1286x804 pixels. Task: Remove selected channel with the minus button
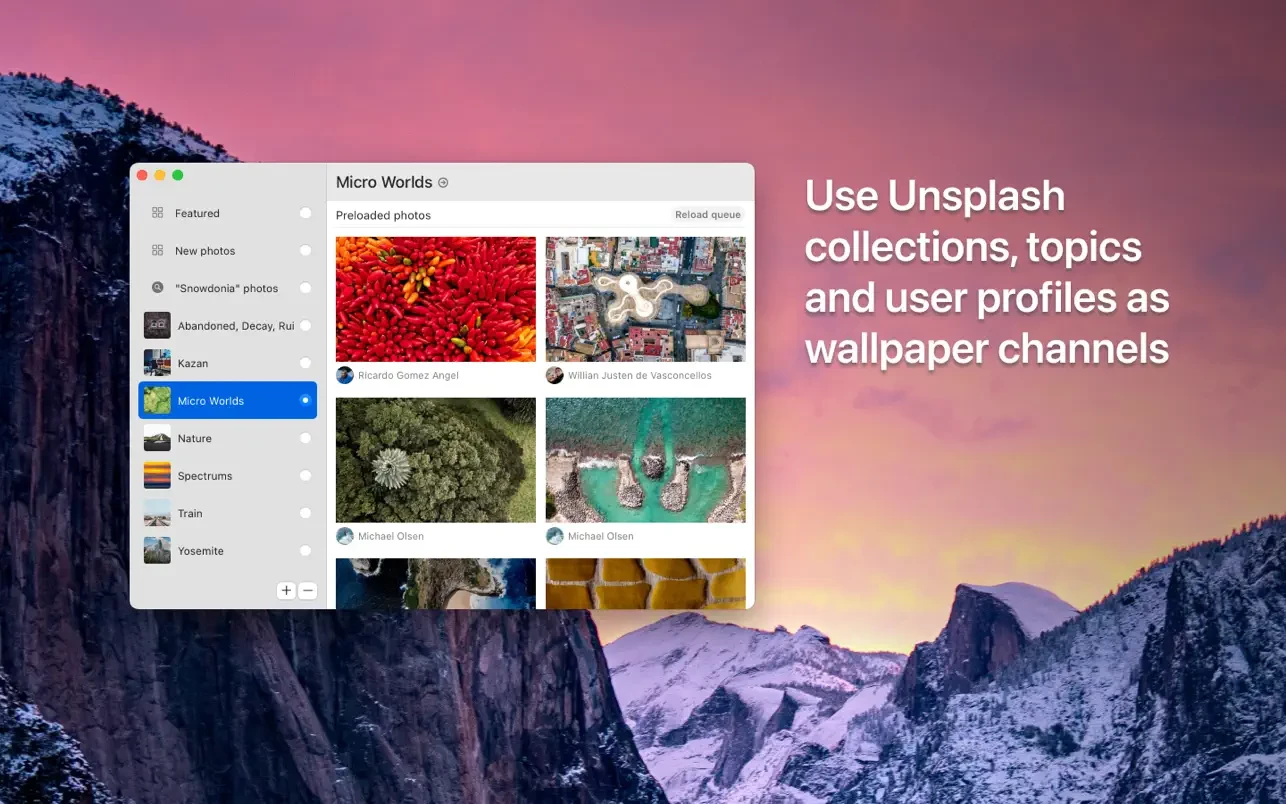click(x=307, y=590)
